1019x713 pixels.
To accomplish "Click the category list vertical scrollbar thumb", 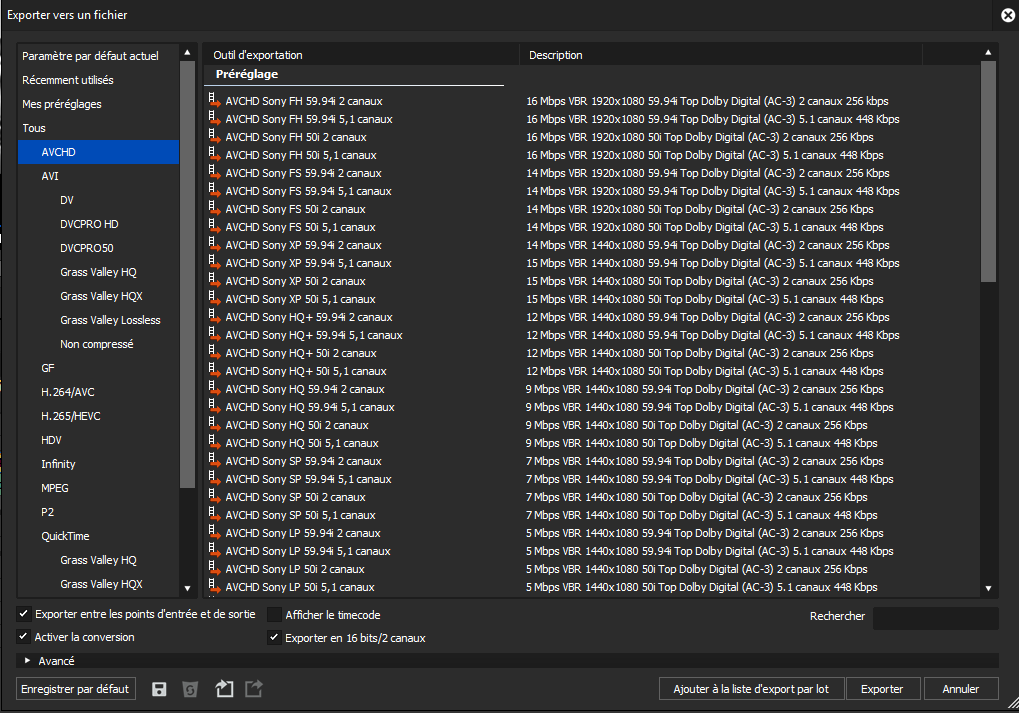I will [187, 274].
